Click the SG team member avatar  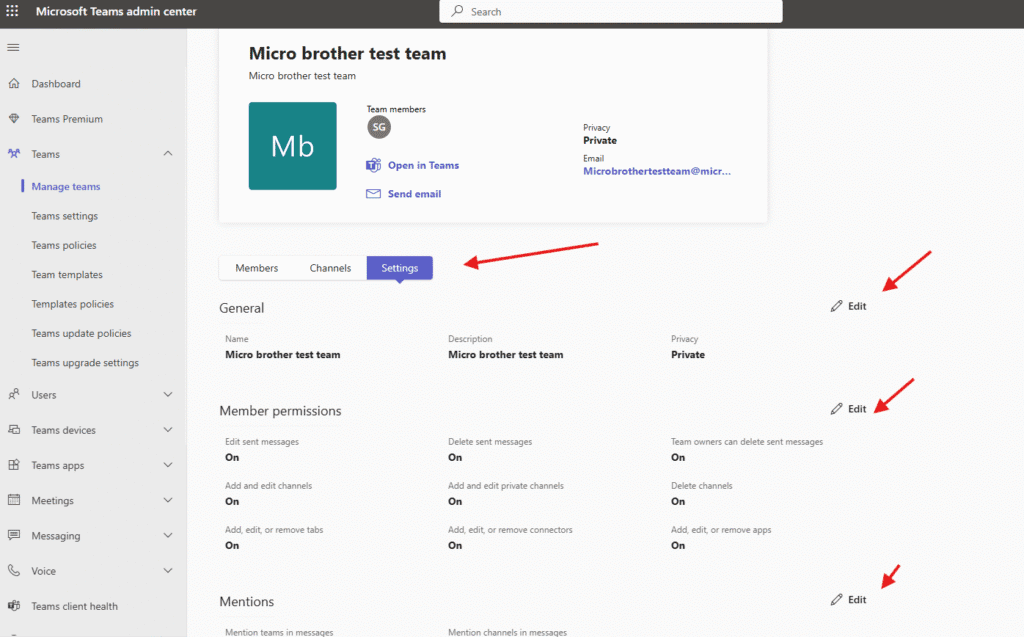click(x=379, y=127)
